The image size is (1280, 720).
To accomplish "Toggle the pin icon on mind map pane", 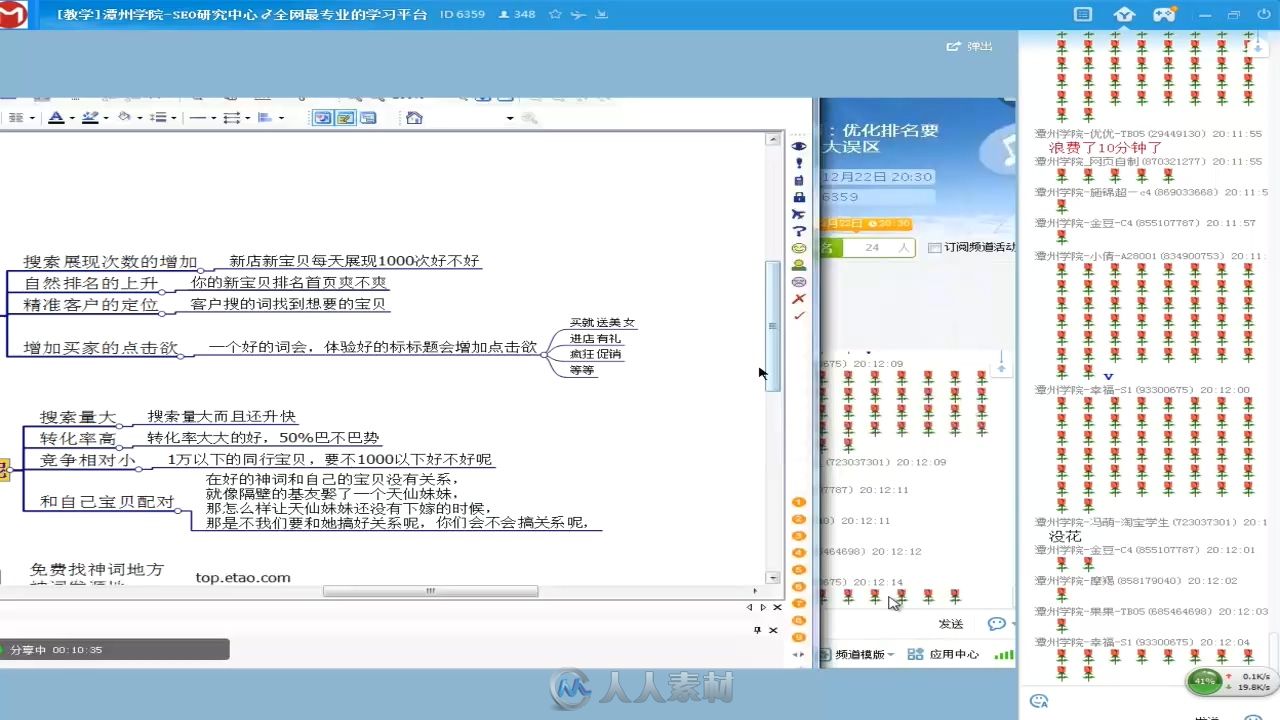I will pyautogui.click(x=757, y=630).
